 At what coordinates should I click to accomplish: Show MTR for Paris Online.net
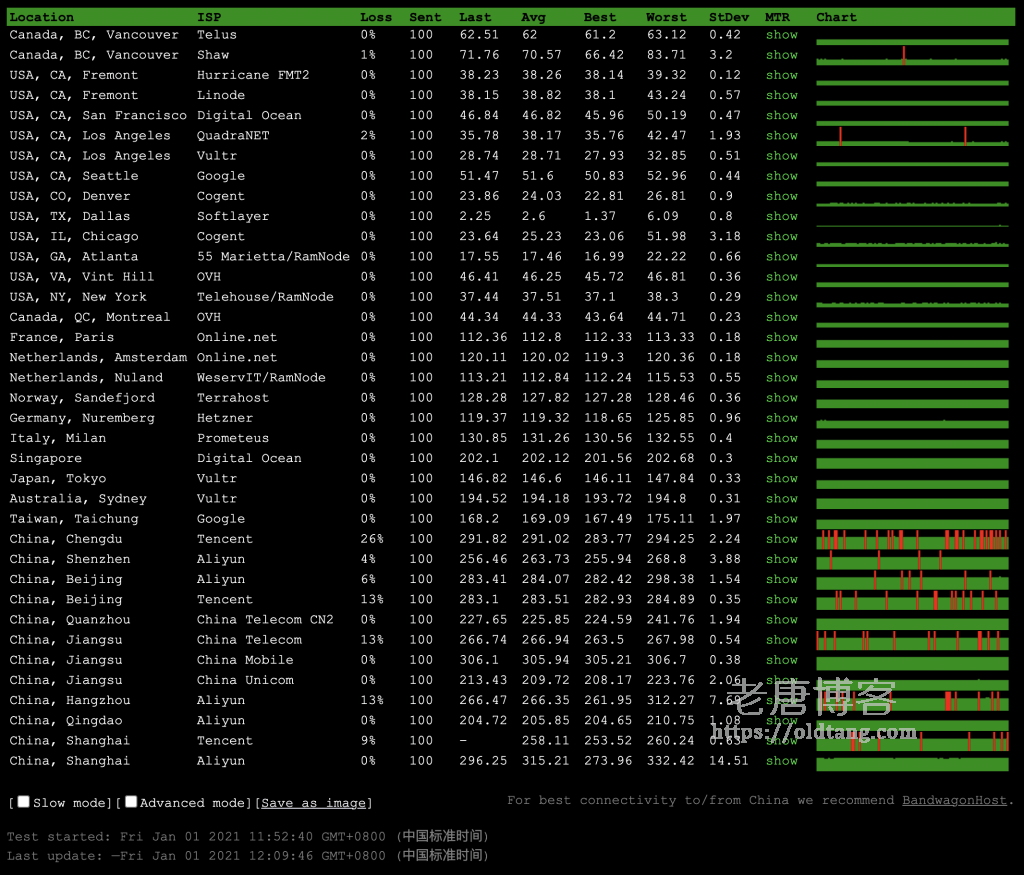781,337
